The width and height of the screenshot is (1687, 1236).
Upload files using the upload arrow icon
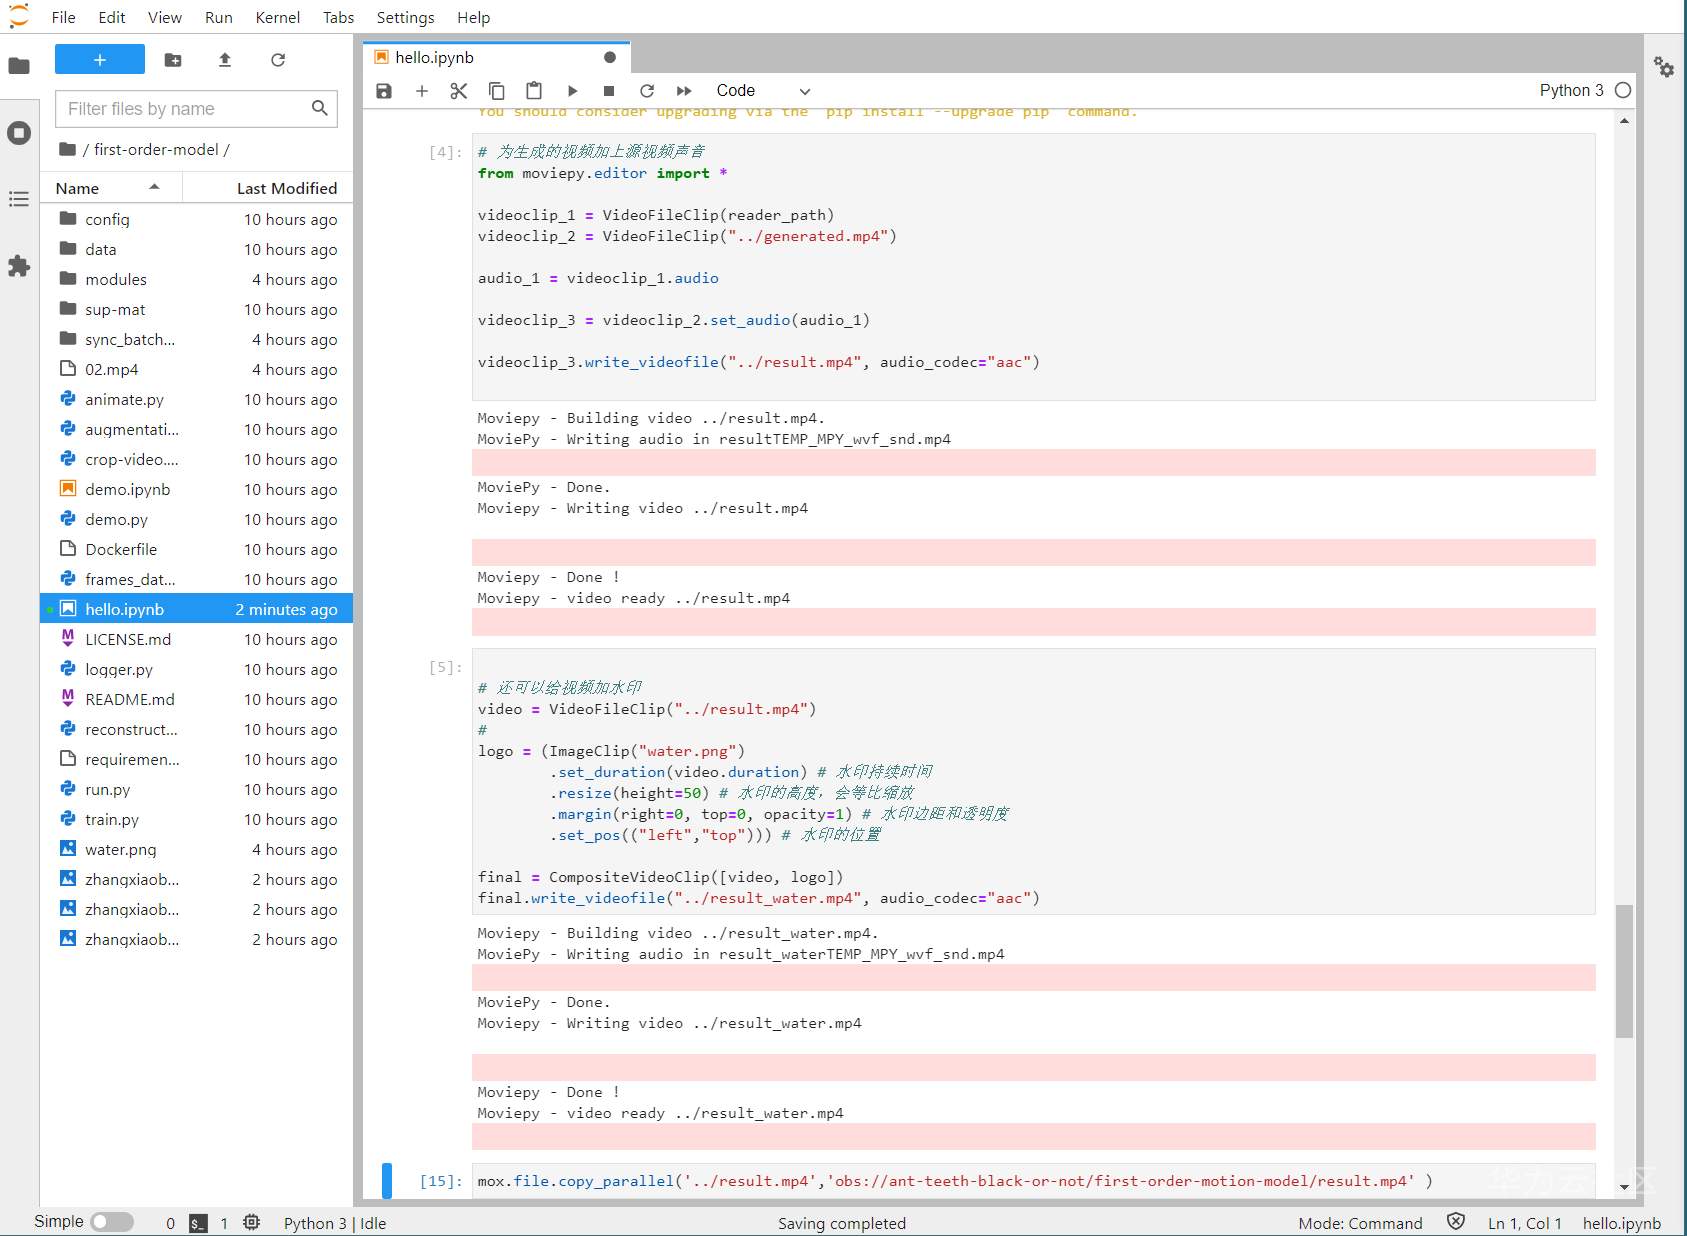click(x=225, y=60)
